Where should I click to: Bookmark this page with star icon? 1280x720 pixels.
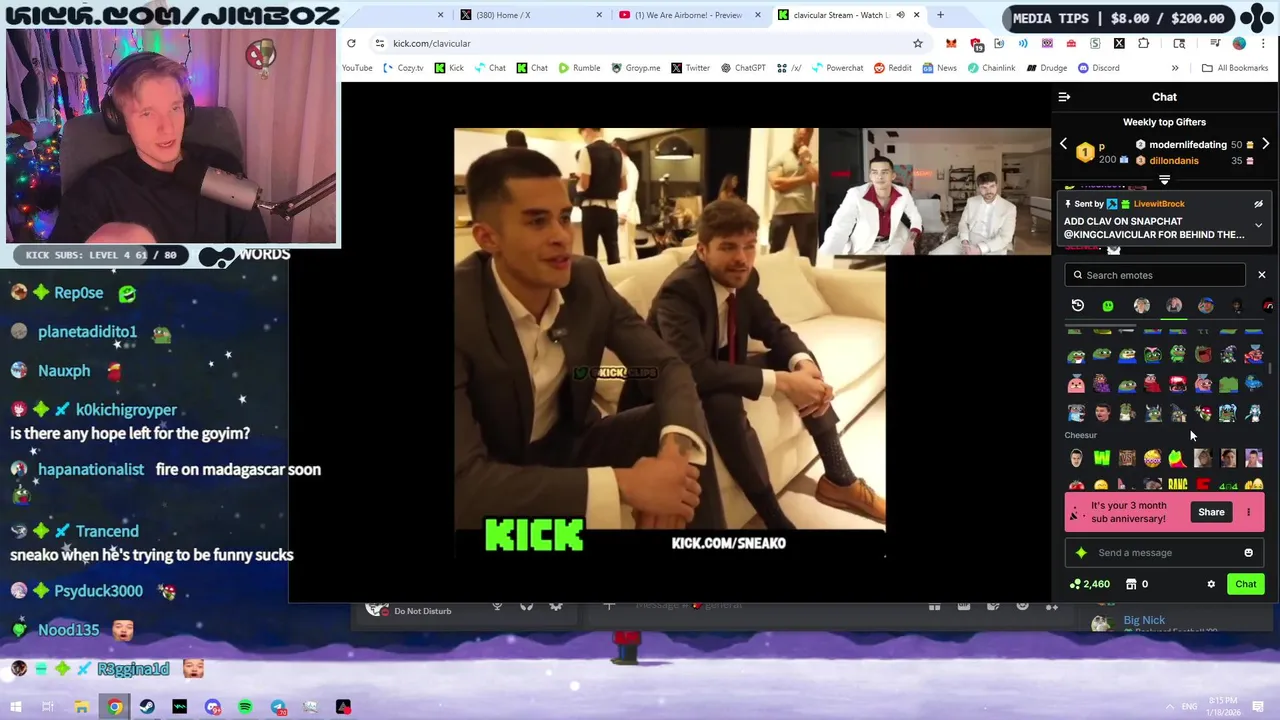click(x=917, y=43)
